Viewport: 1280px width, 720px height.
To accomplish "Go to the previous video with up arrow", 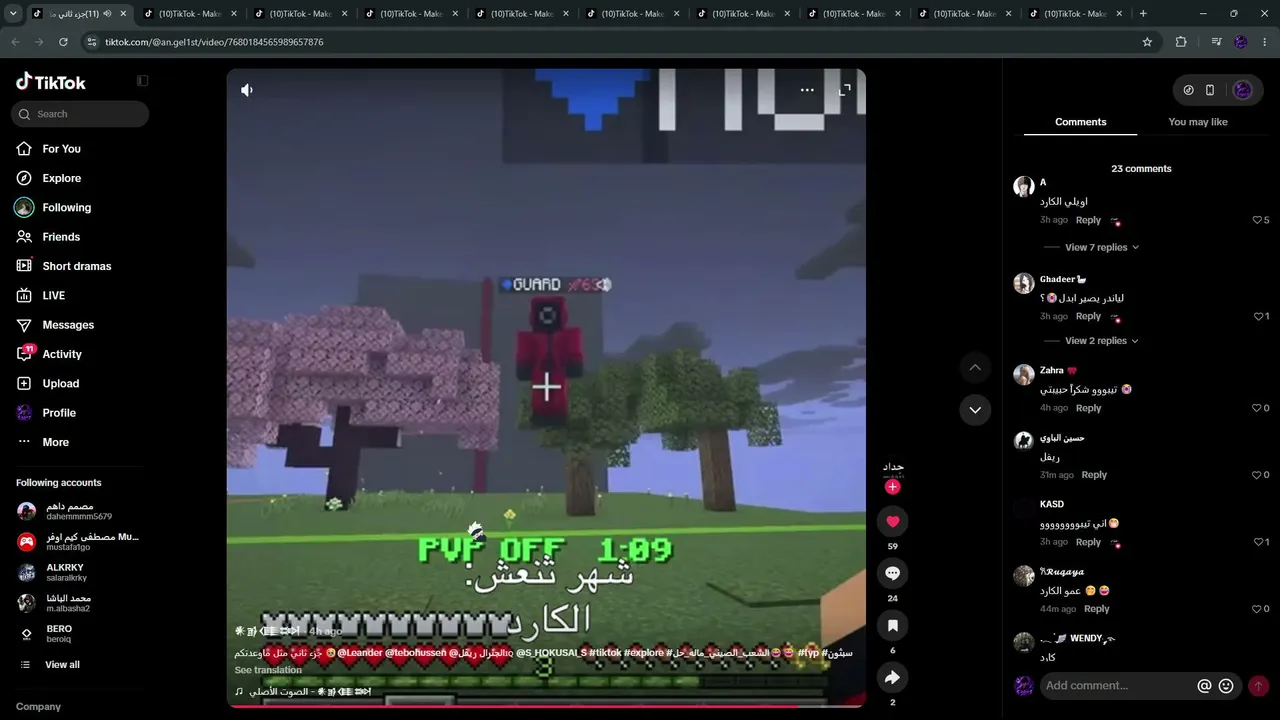I will pos(975,368).
